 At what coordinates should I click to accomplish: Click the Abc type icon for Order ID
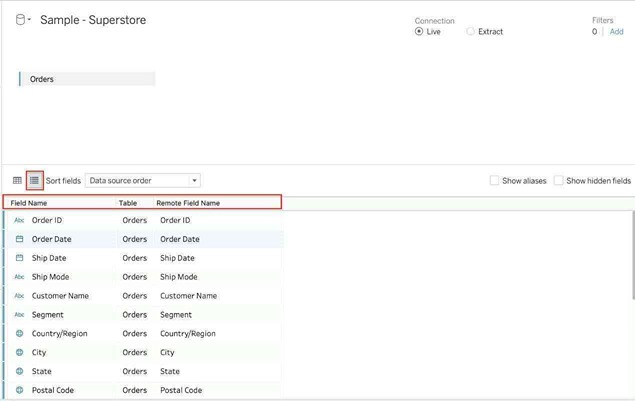19,221
